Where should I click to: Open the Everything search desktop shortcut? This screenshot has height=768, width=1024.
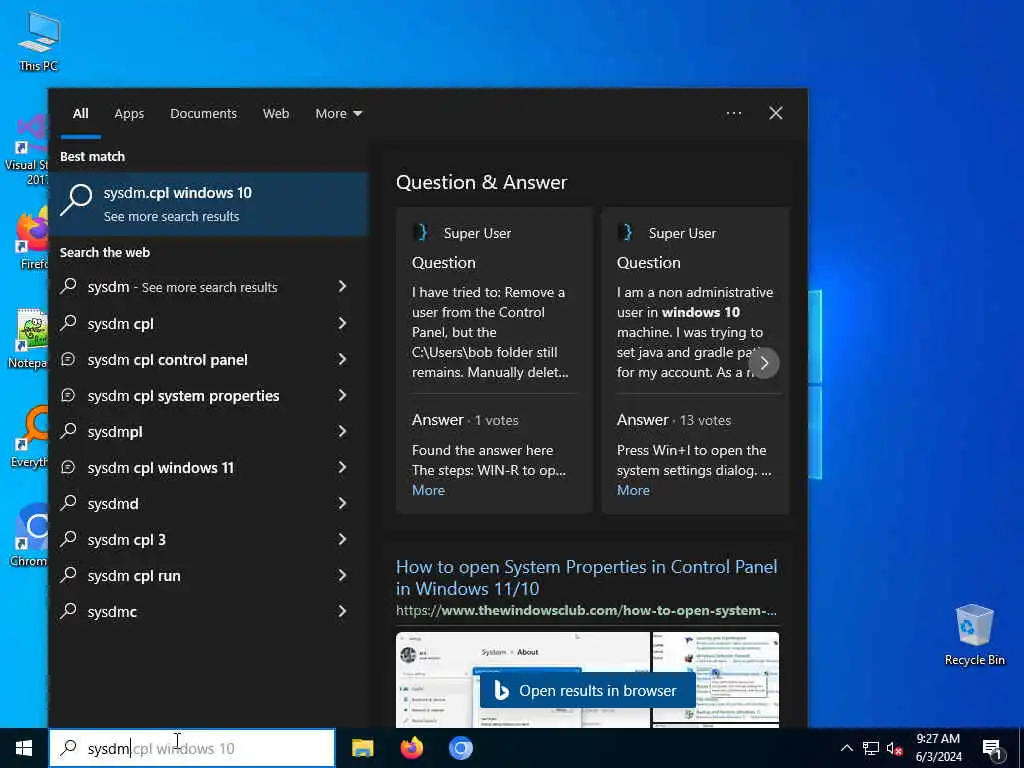tap(31, 436)
